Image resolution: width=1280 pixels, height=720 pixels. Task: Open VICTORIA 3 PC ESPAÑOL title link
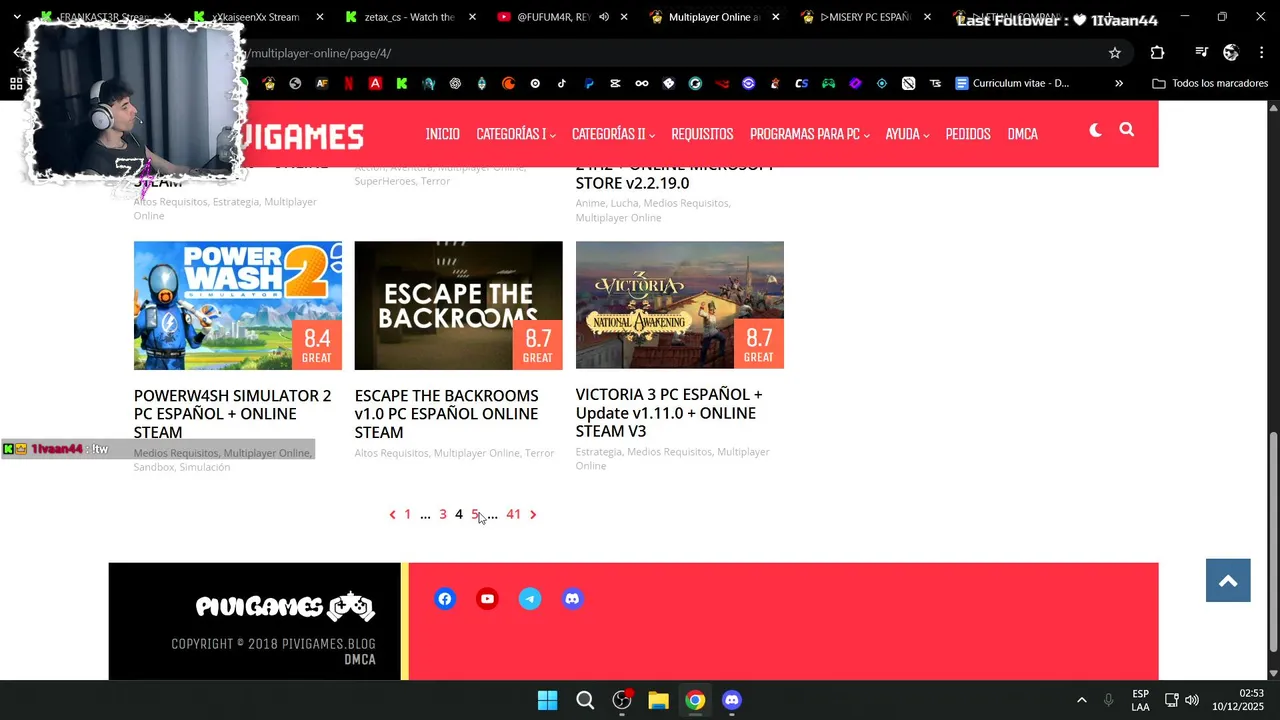click(x=669, y=413)
